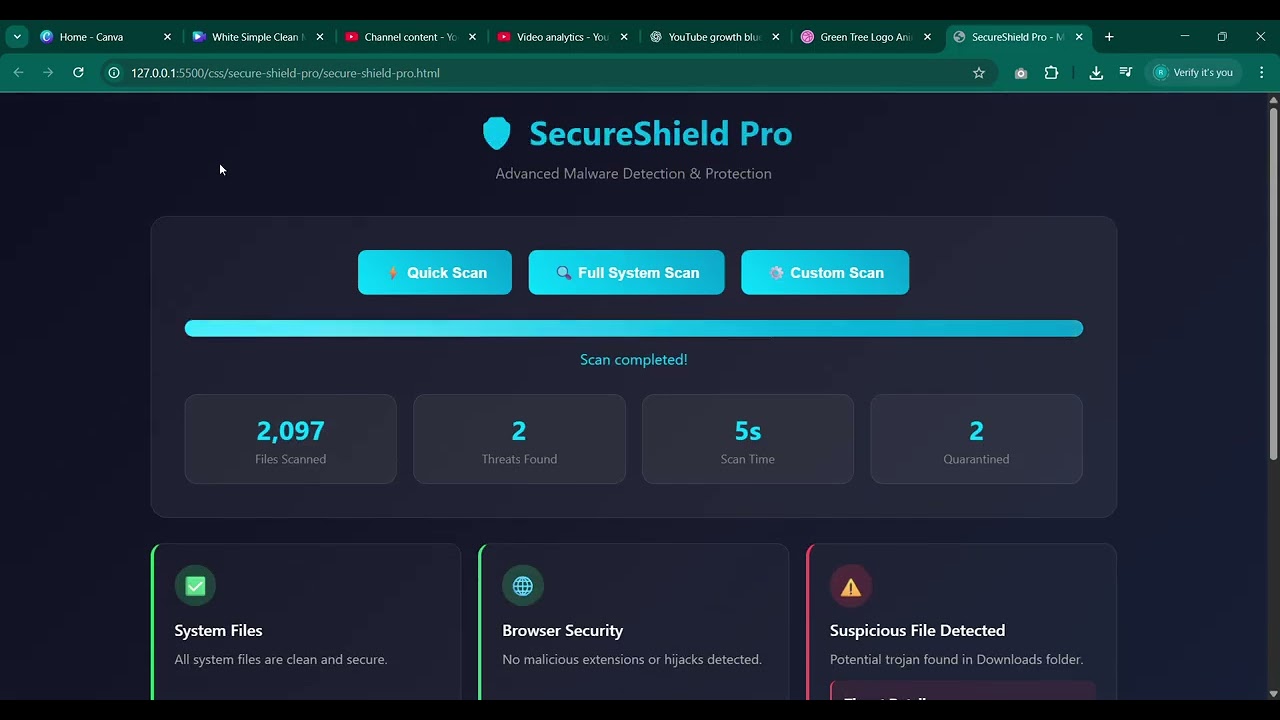Select the 5s Scan Time stat card
The image size is (1280, 720).
748,439
